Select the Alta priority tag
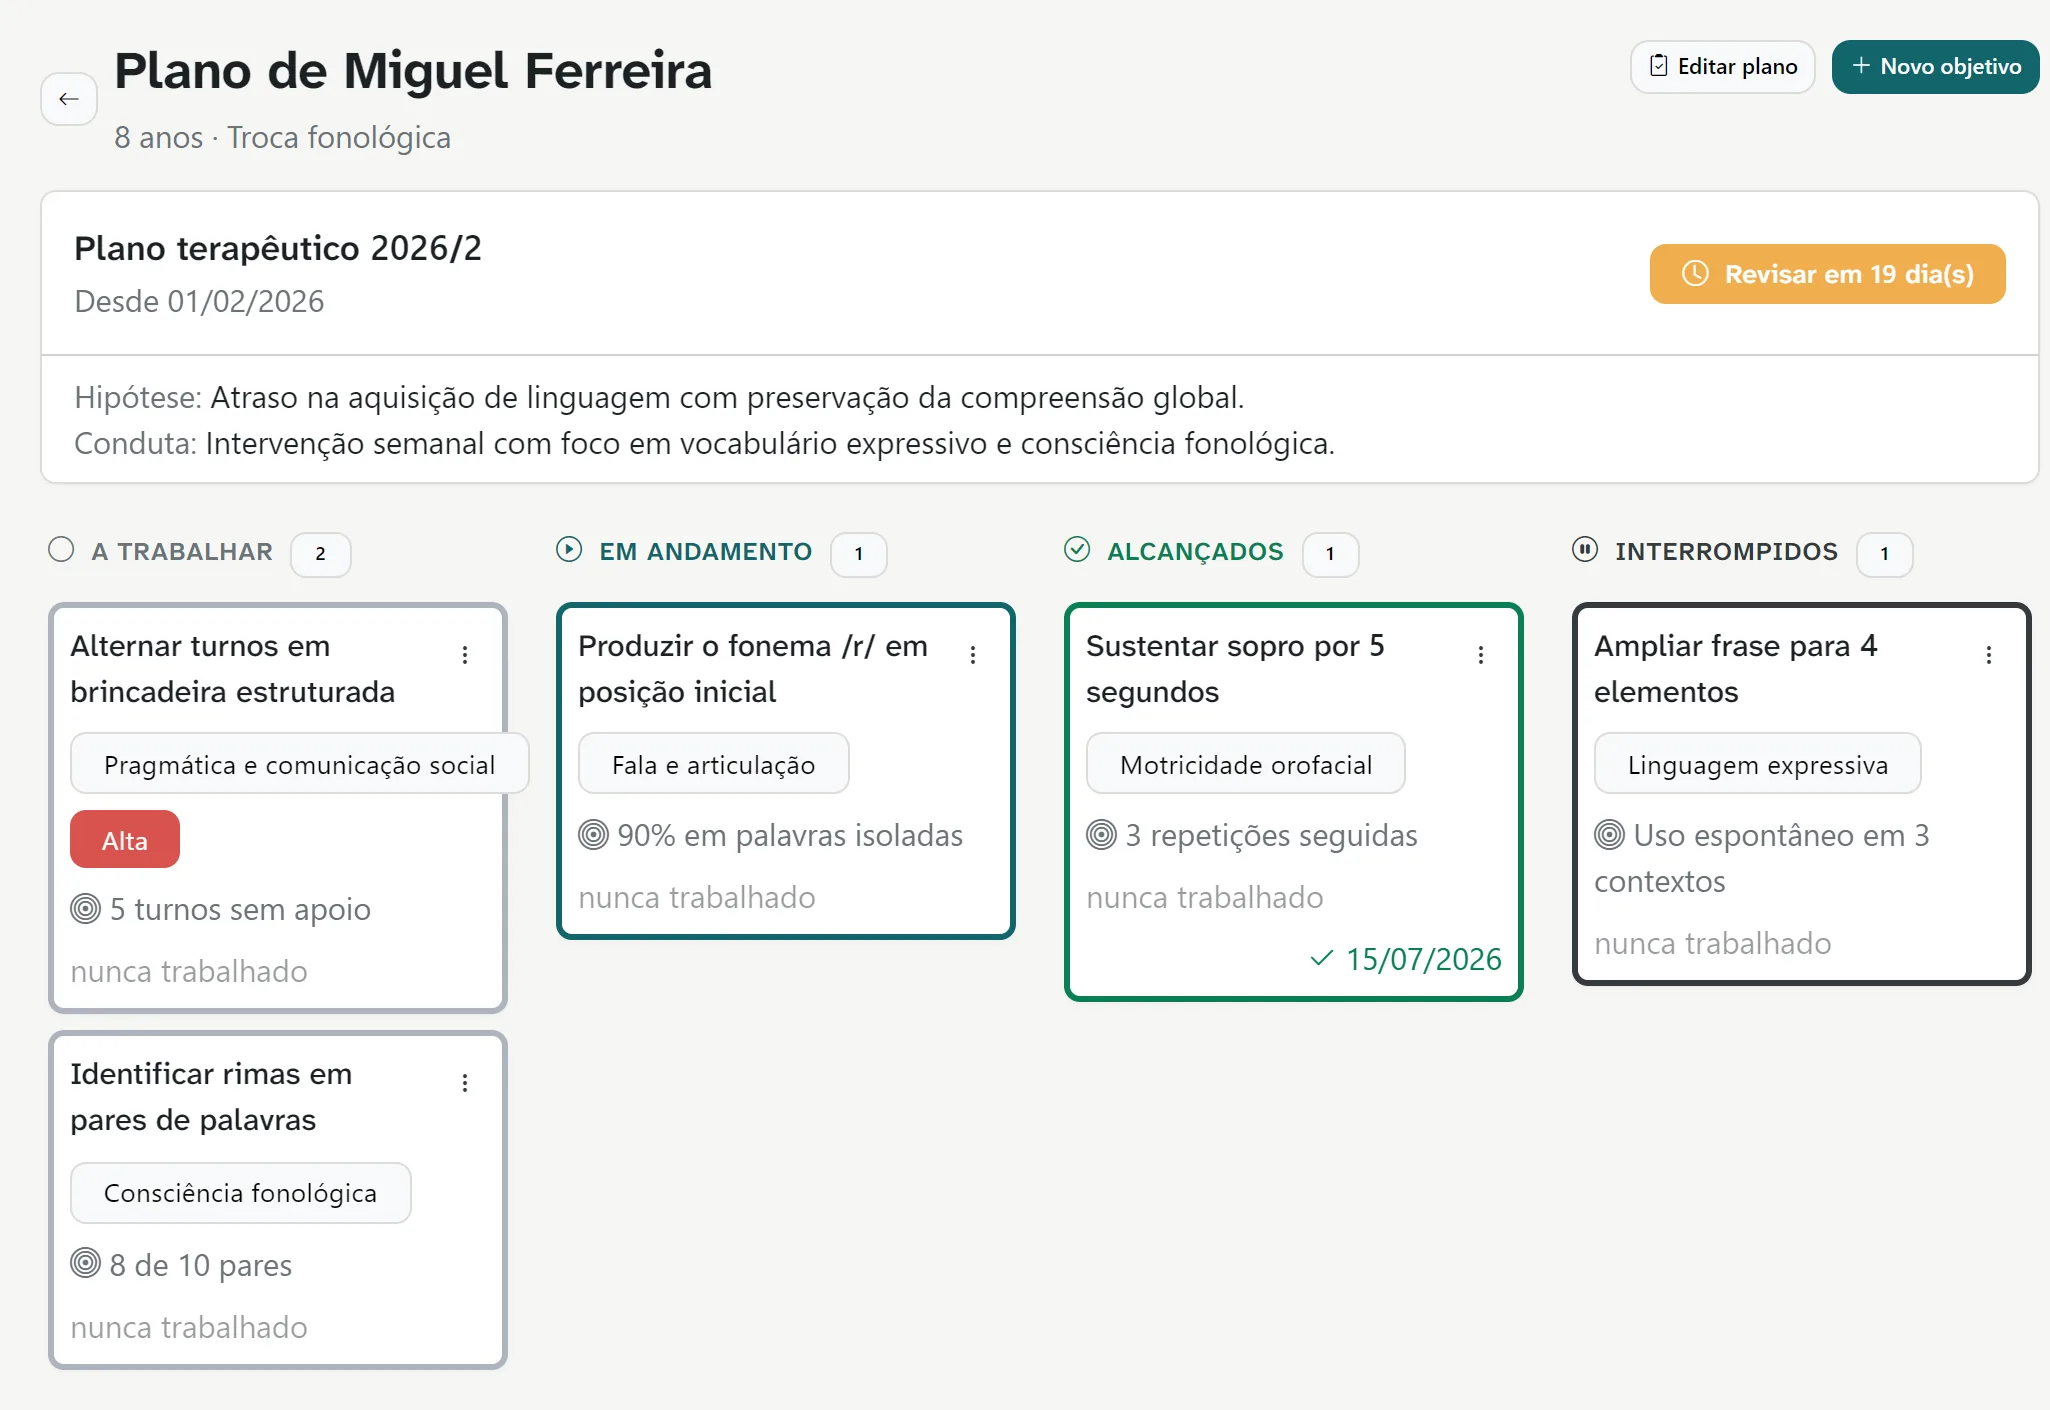The width and height of the screenshot is (2050, 1410). coord(125,840)
